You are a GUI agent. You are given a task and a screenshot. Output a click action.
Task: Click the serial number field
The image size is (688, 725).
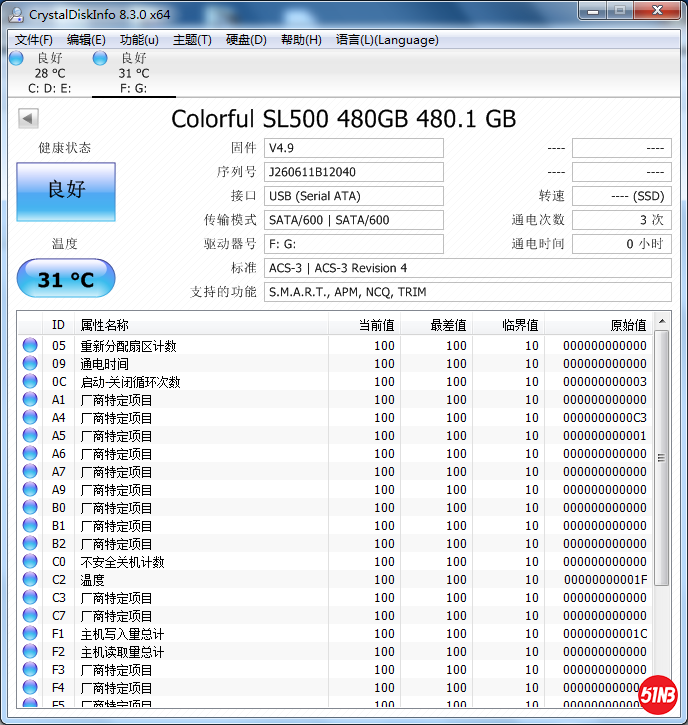tap(353, 172)
